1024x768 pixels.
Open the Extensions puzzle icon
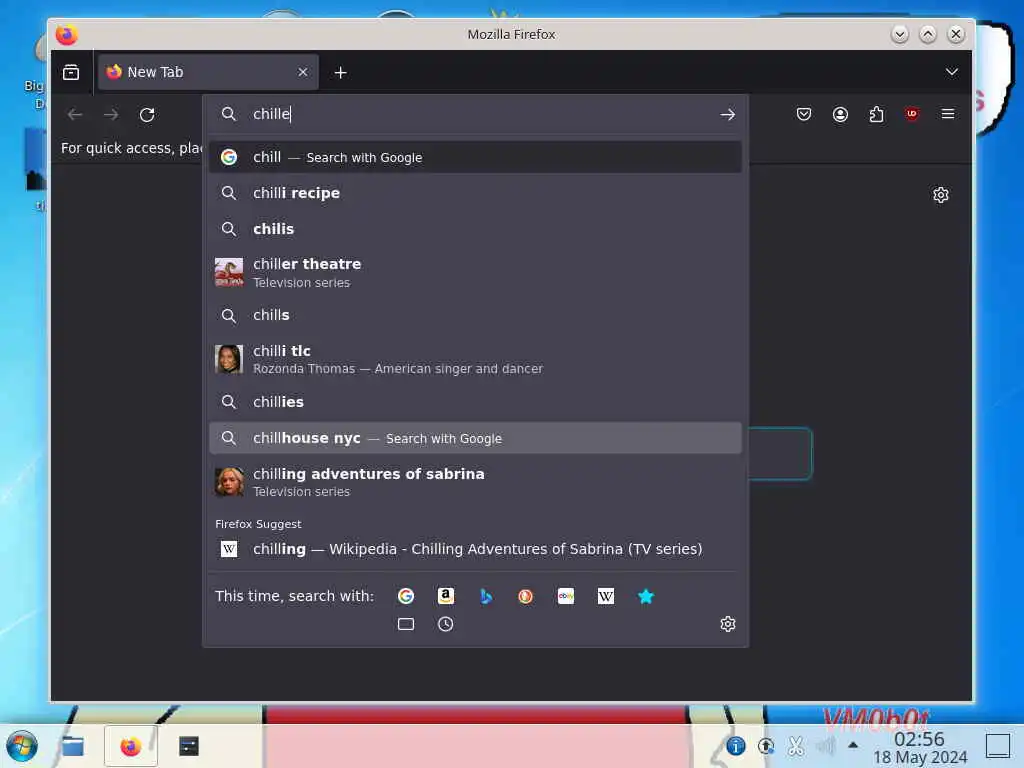click(876, 115)
